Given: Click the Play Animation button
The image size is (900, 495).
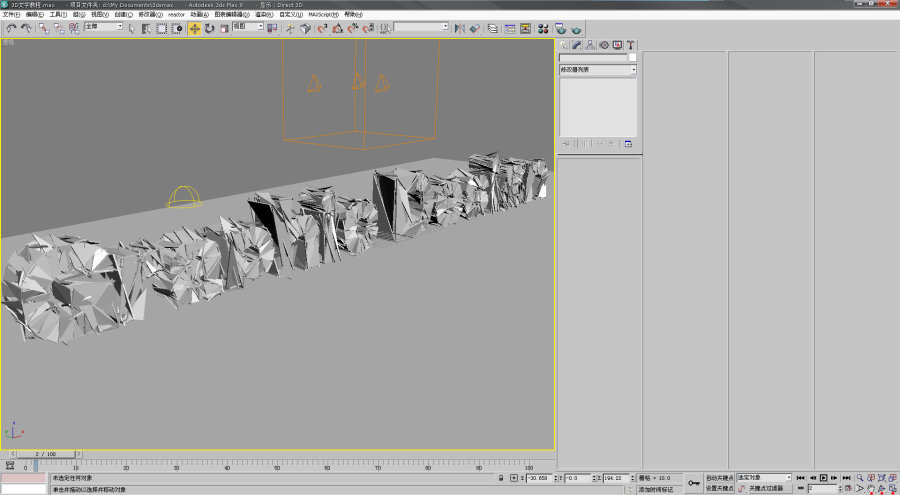Looking at the screenshot, I should 824,478.
